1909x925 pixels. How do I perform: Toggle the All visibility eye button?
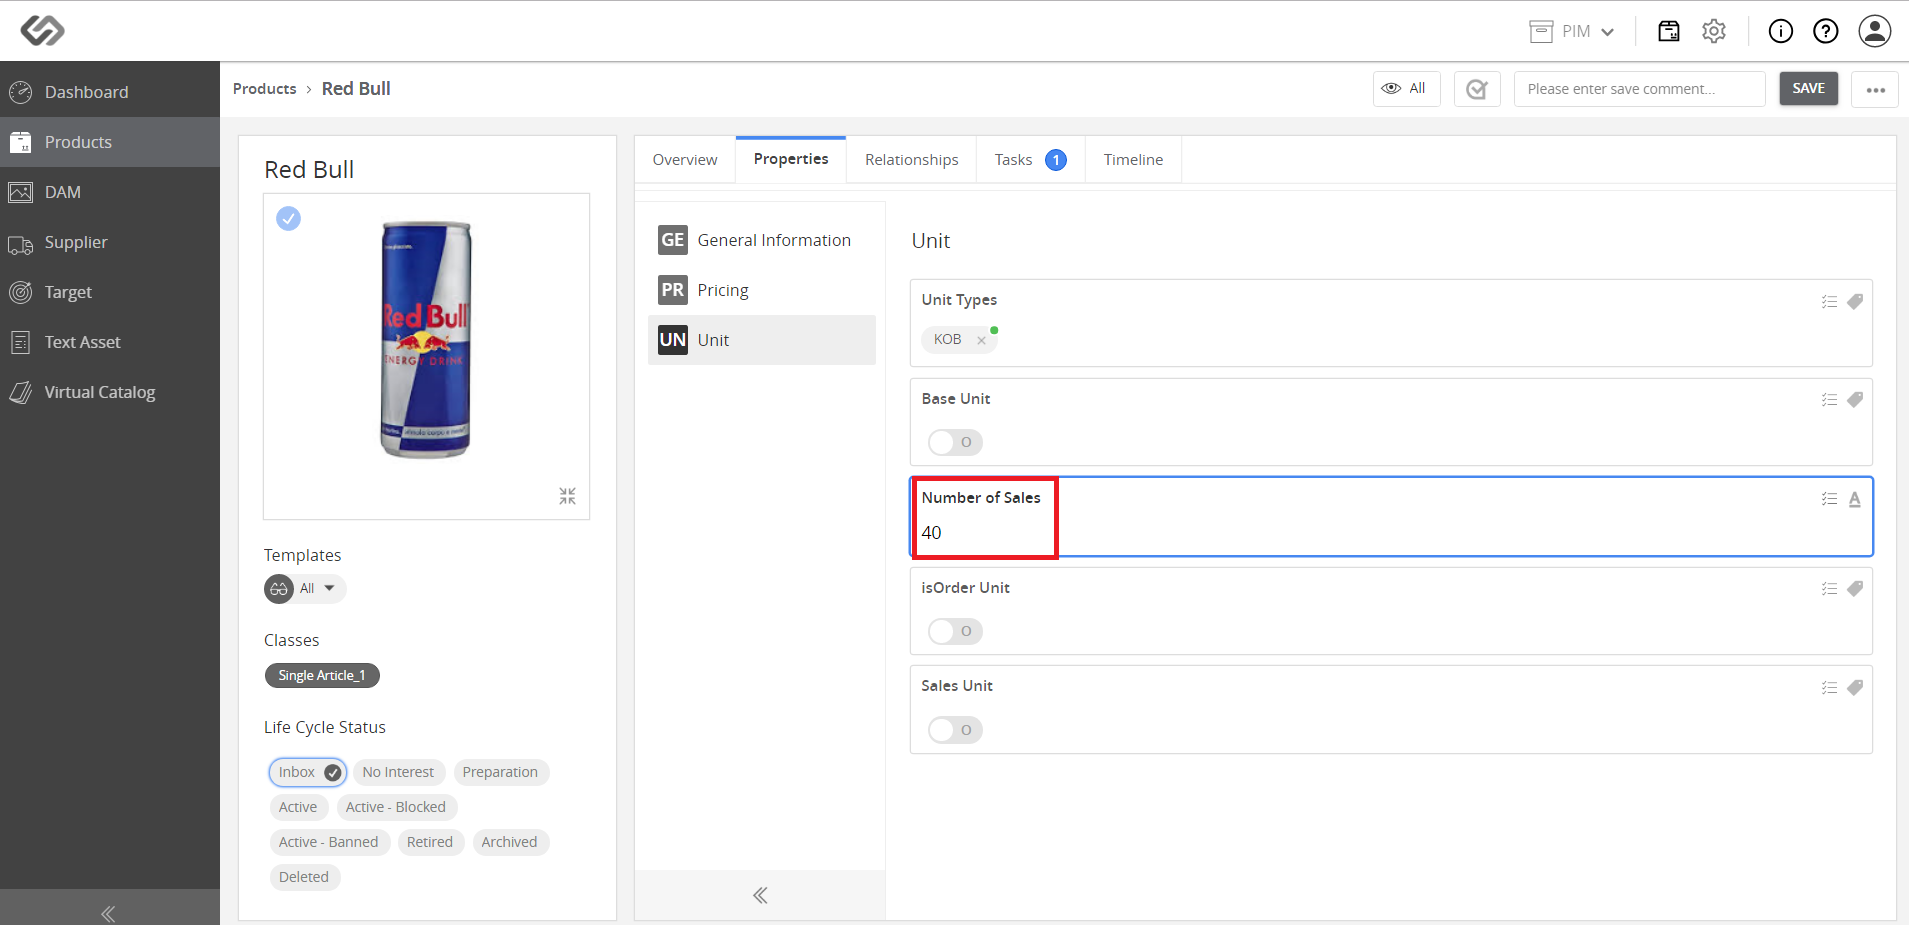[x=1406, y=89]
